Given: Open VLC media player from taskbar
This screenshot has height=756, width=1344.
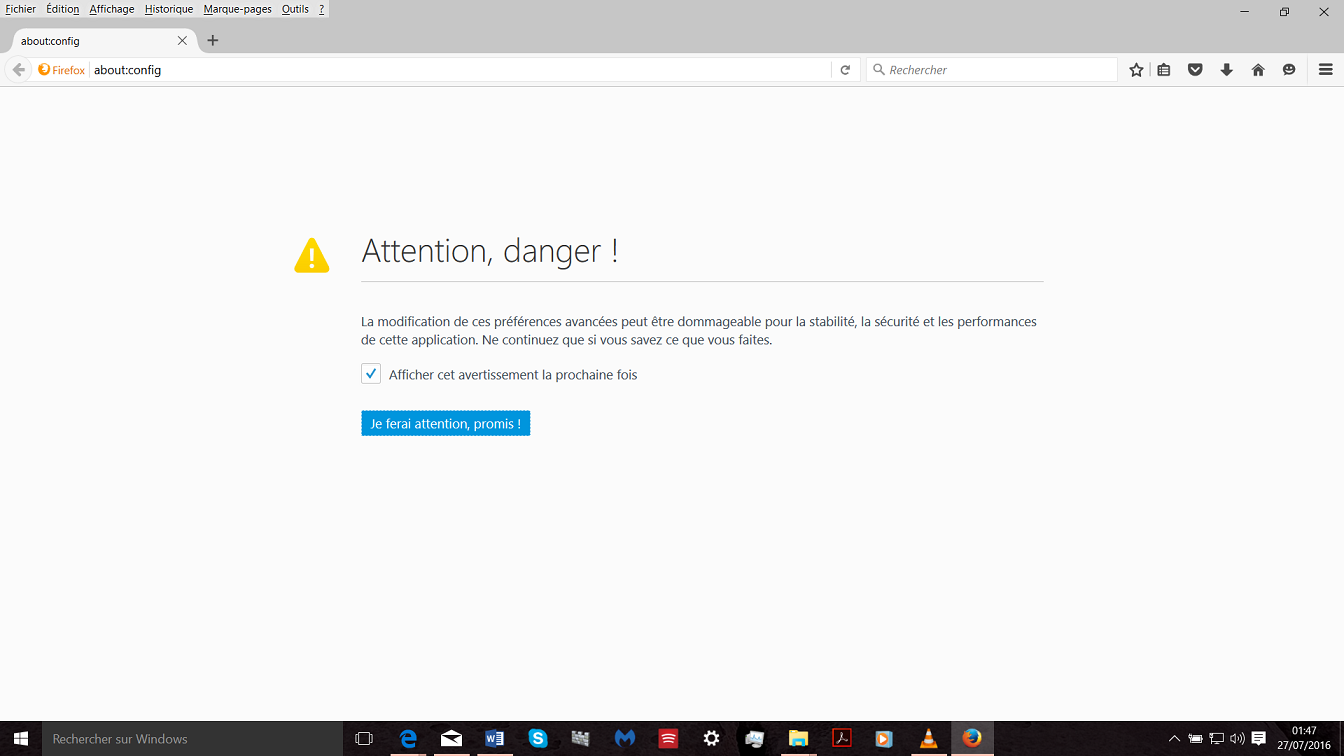Looking at the screenshot, I should pyautogui.click(x=928, y=739).
